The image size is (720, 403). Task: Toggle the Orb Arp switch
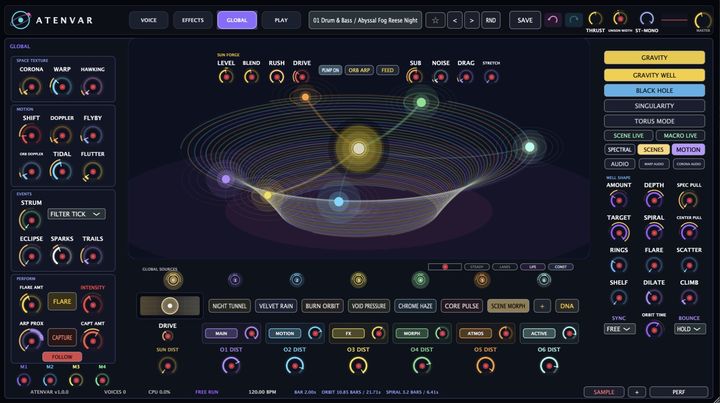pos(359,70)
